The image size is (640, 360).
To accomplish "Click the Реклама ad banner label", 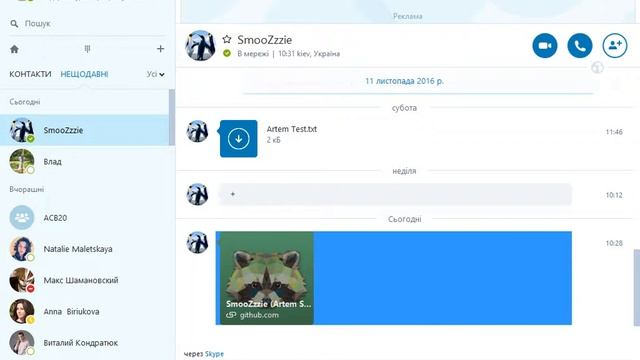I will coord(407,16).
